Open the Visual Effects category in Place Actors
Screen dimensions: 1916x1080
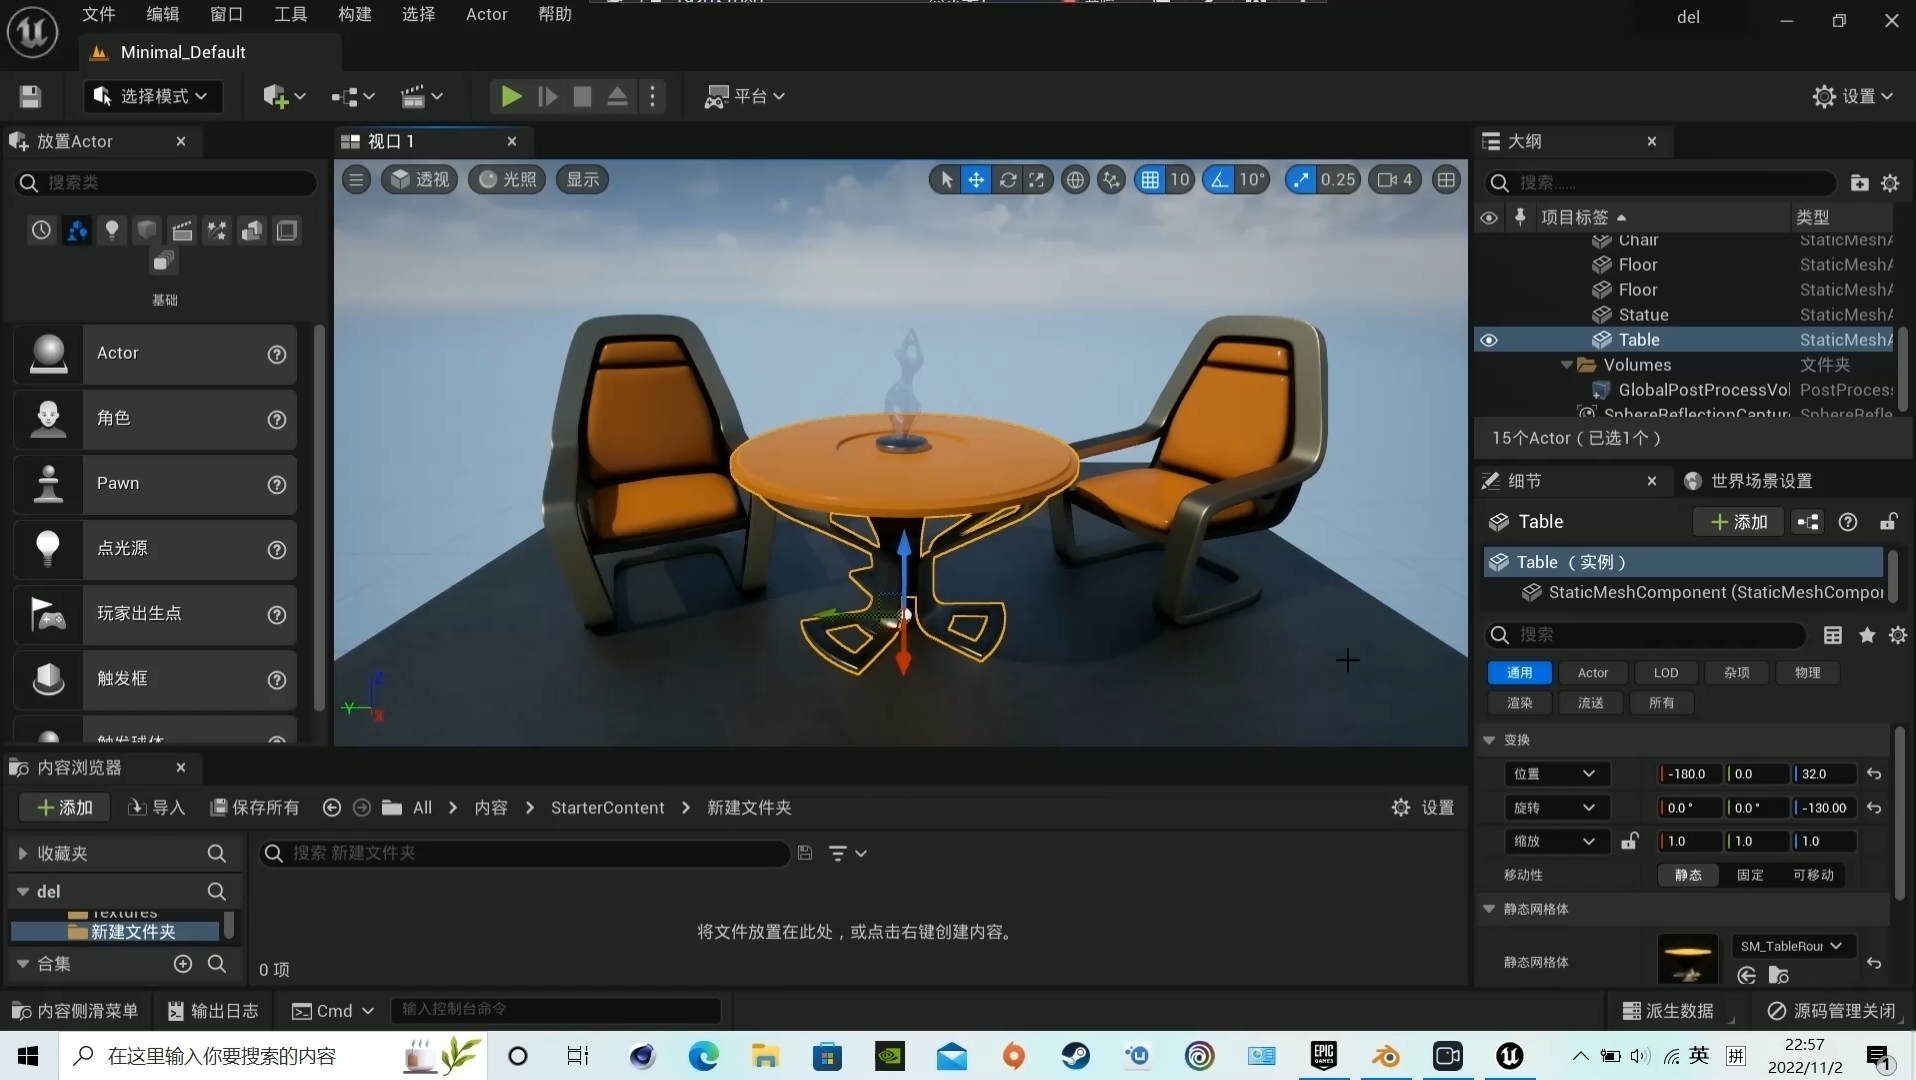[x=216, y=230]
